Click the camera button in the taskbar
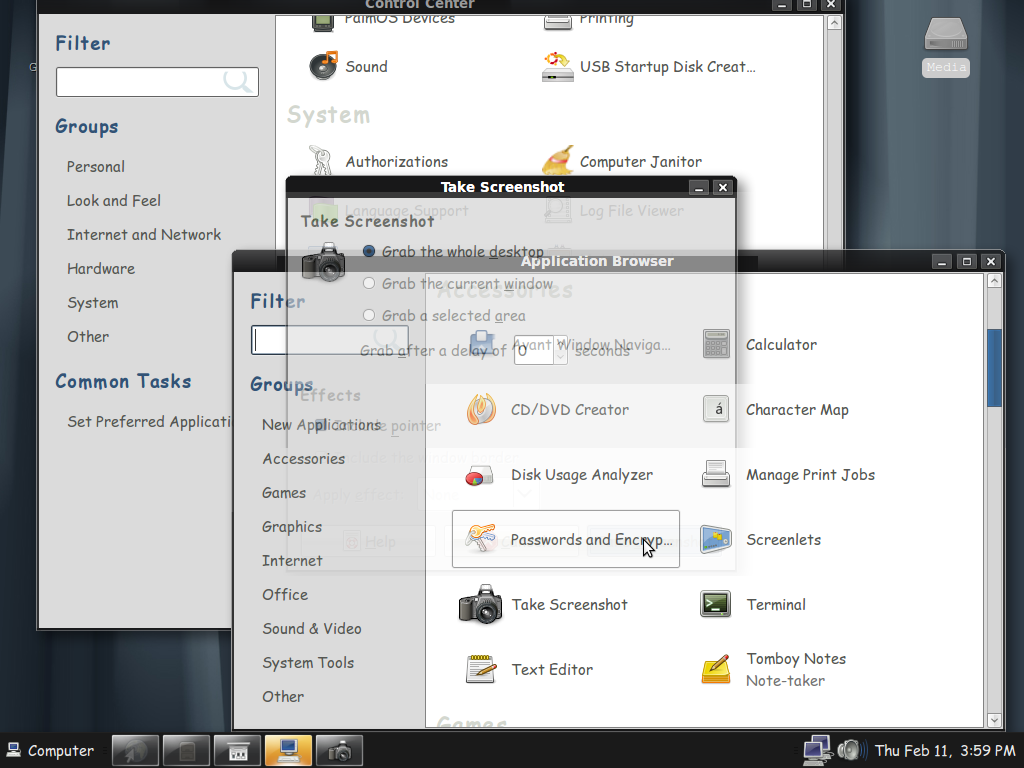Viewport: 1024px width, 768px height. click(340, 750)
